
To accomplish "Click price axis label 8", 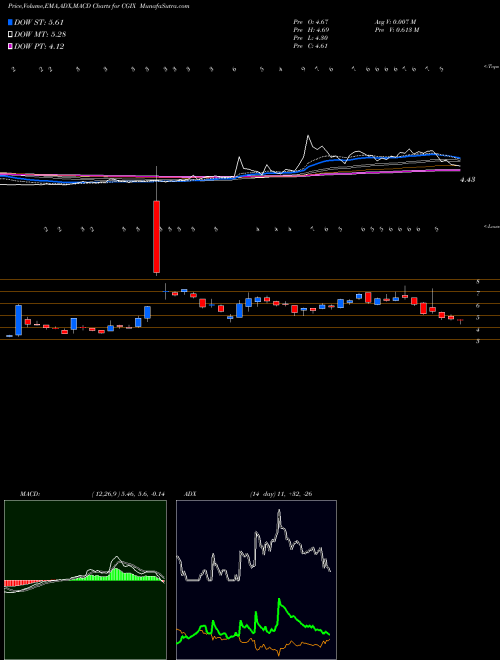I will coord(478,282).
